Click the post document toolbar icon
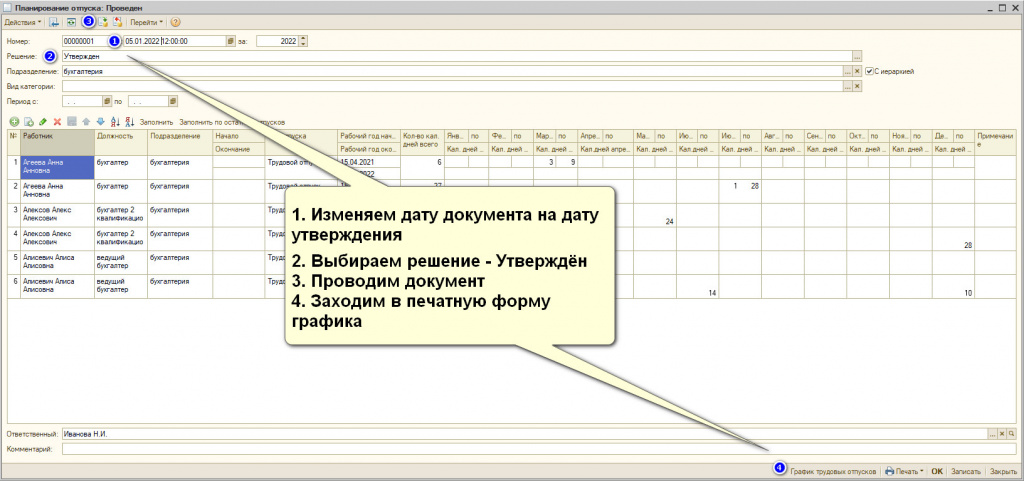This screenshot has width=1024, height=481. pyautogui.click(x=103, y=22)
